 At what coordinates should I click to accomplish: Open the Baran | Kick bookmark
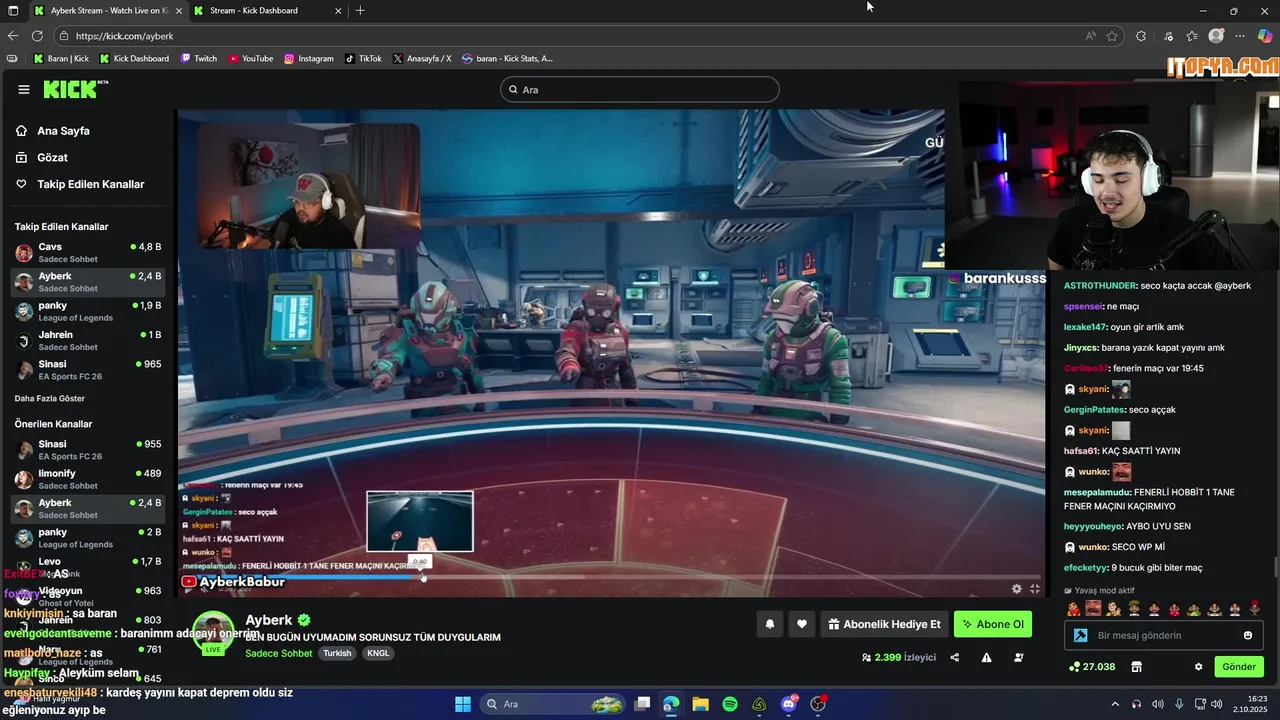point(61,58)
